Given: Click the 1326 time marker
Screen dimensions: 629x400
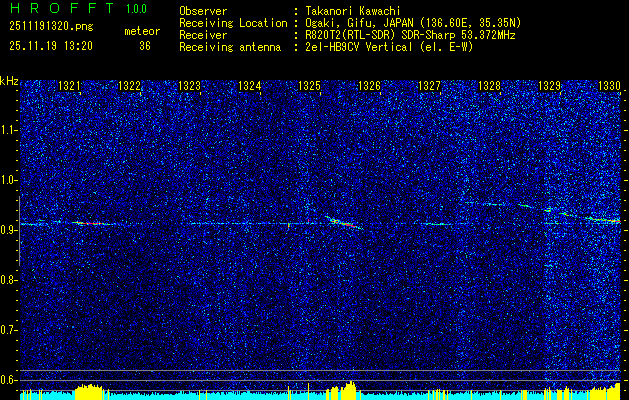Looking at the screenshot, I should (369, 85).
